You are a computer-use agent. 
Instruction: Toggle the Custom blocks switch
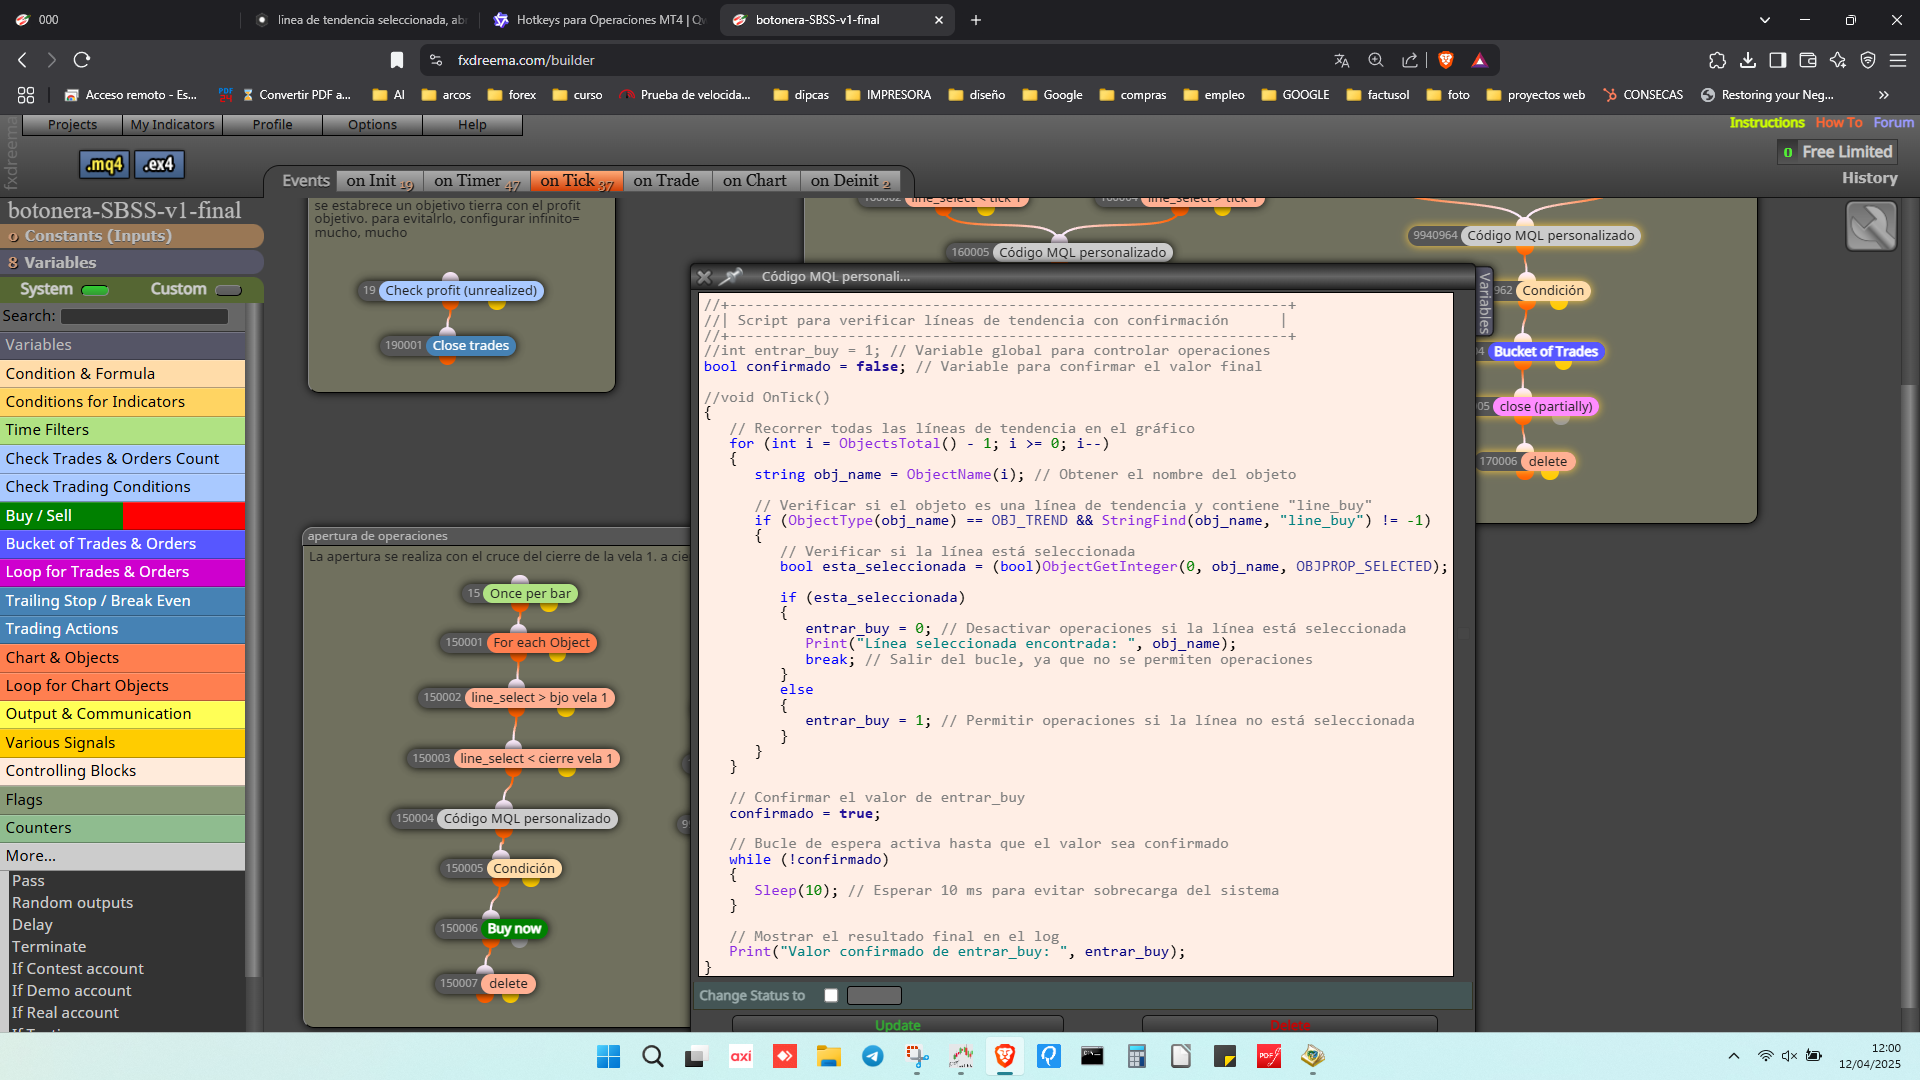pyautogui.click(x=229, y=290)
